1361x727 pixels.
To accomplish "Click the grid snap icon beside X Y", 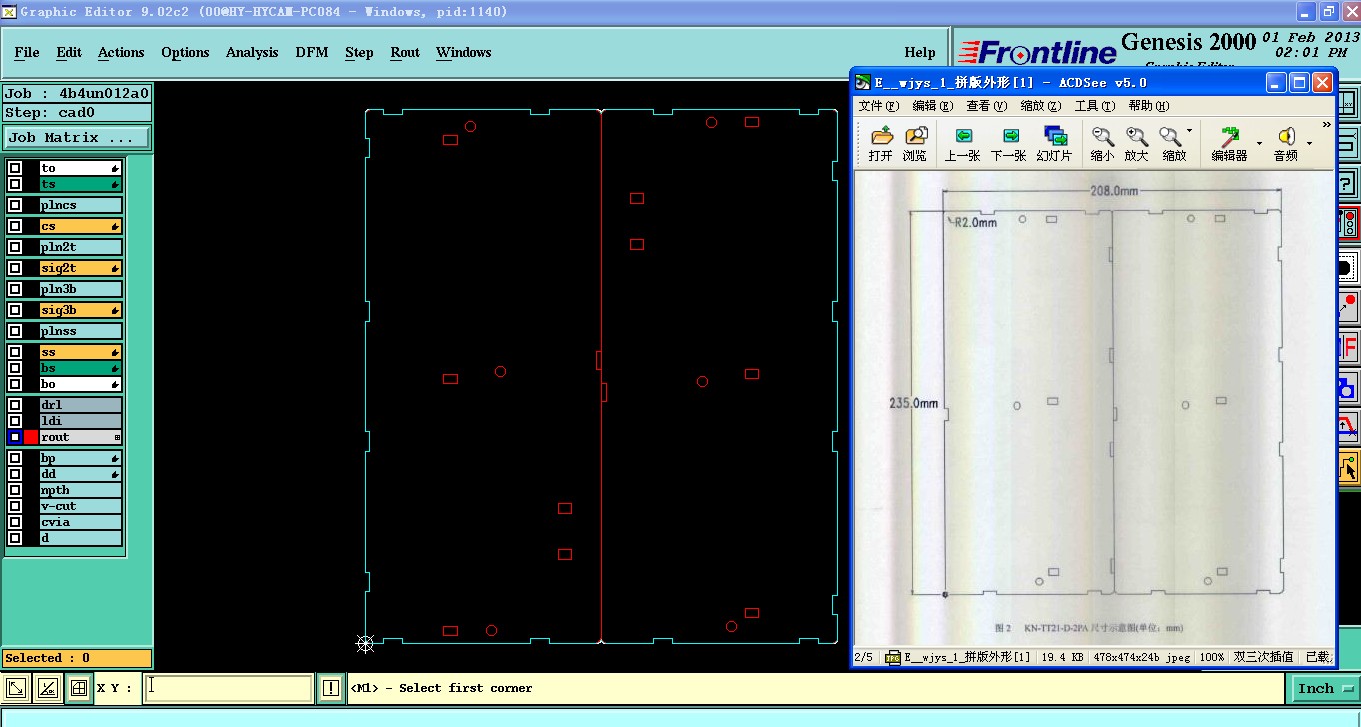I will (x=79, y=688).
